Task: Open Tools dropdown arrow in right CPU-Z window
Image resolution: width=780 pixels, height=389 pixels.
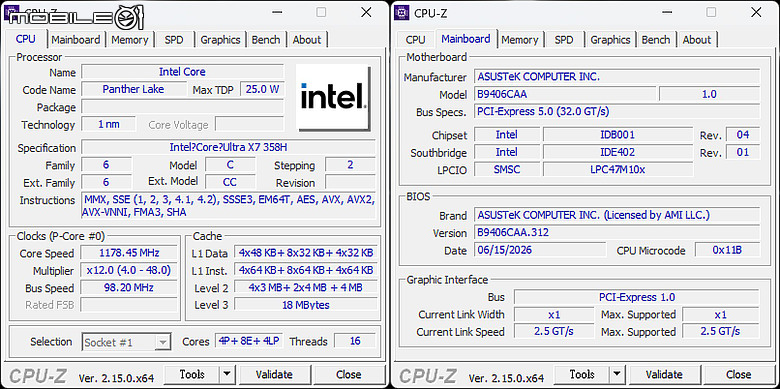Action: (616, 374)
